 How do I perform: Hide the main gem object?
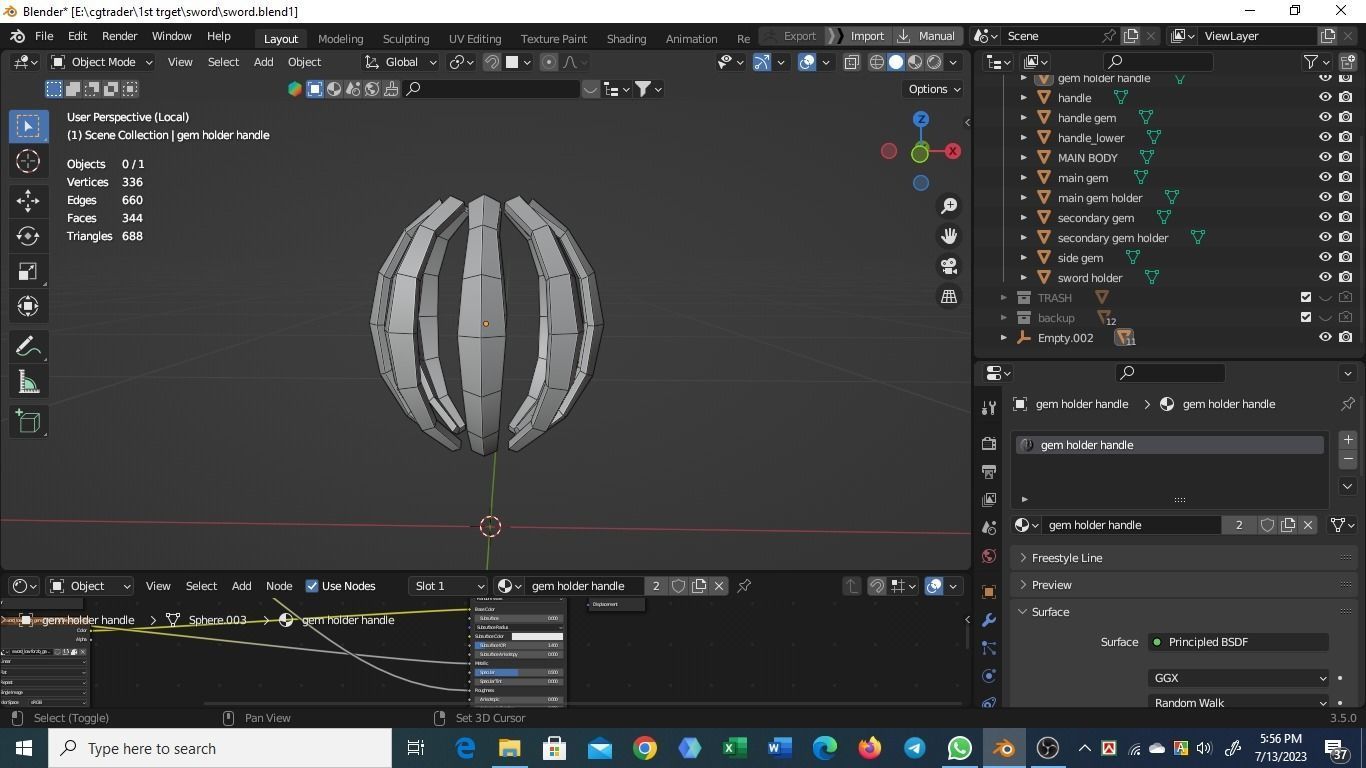click(1325, 178)
